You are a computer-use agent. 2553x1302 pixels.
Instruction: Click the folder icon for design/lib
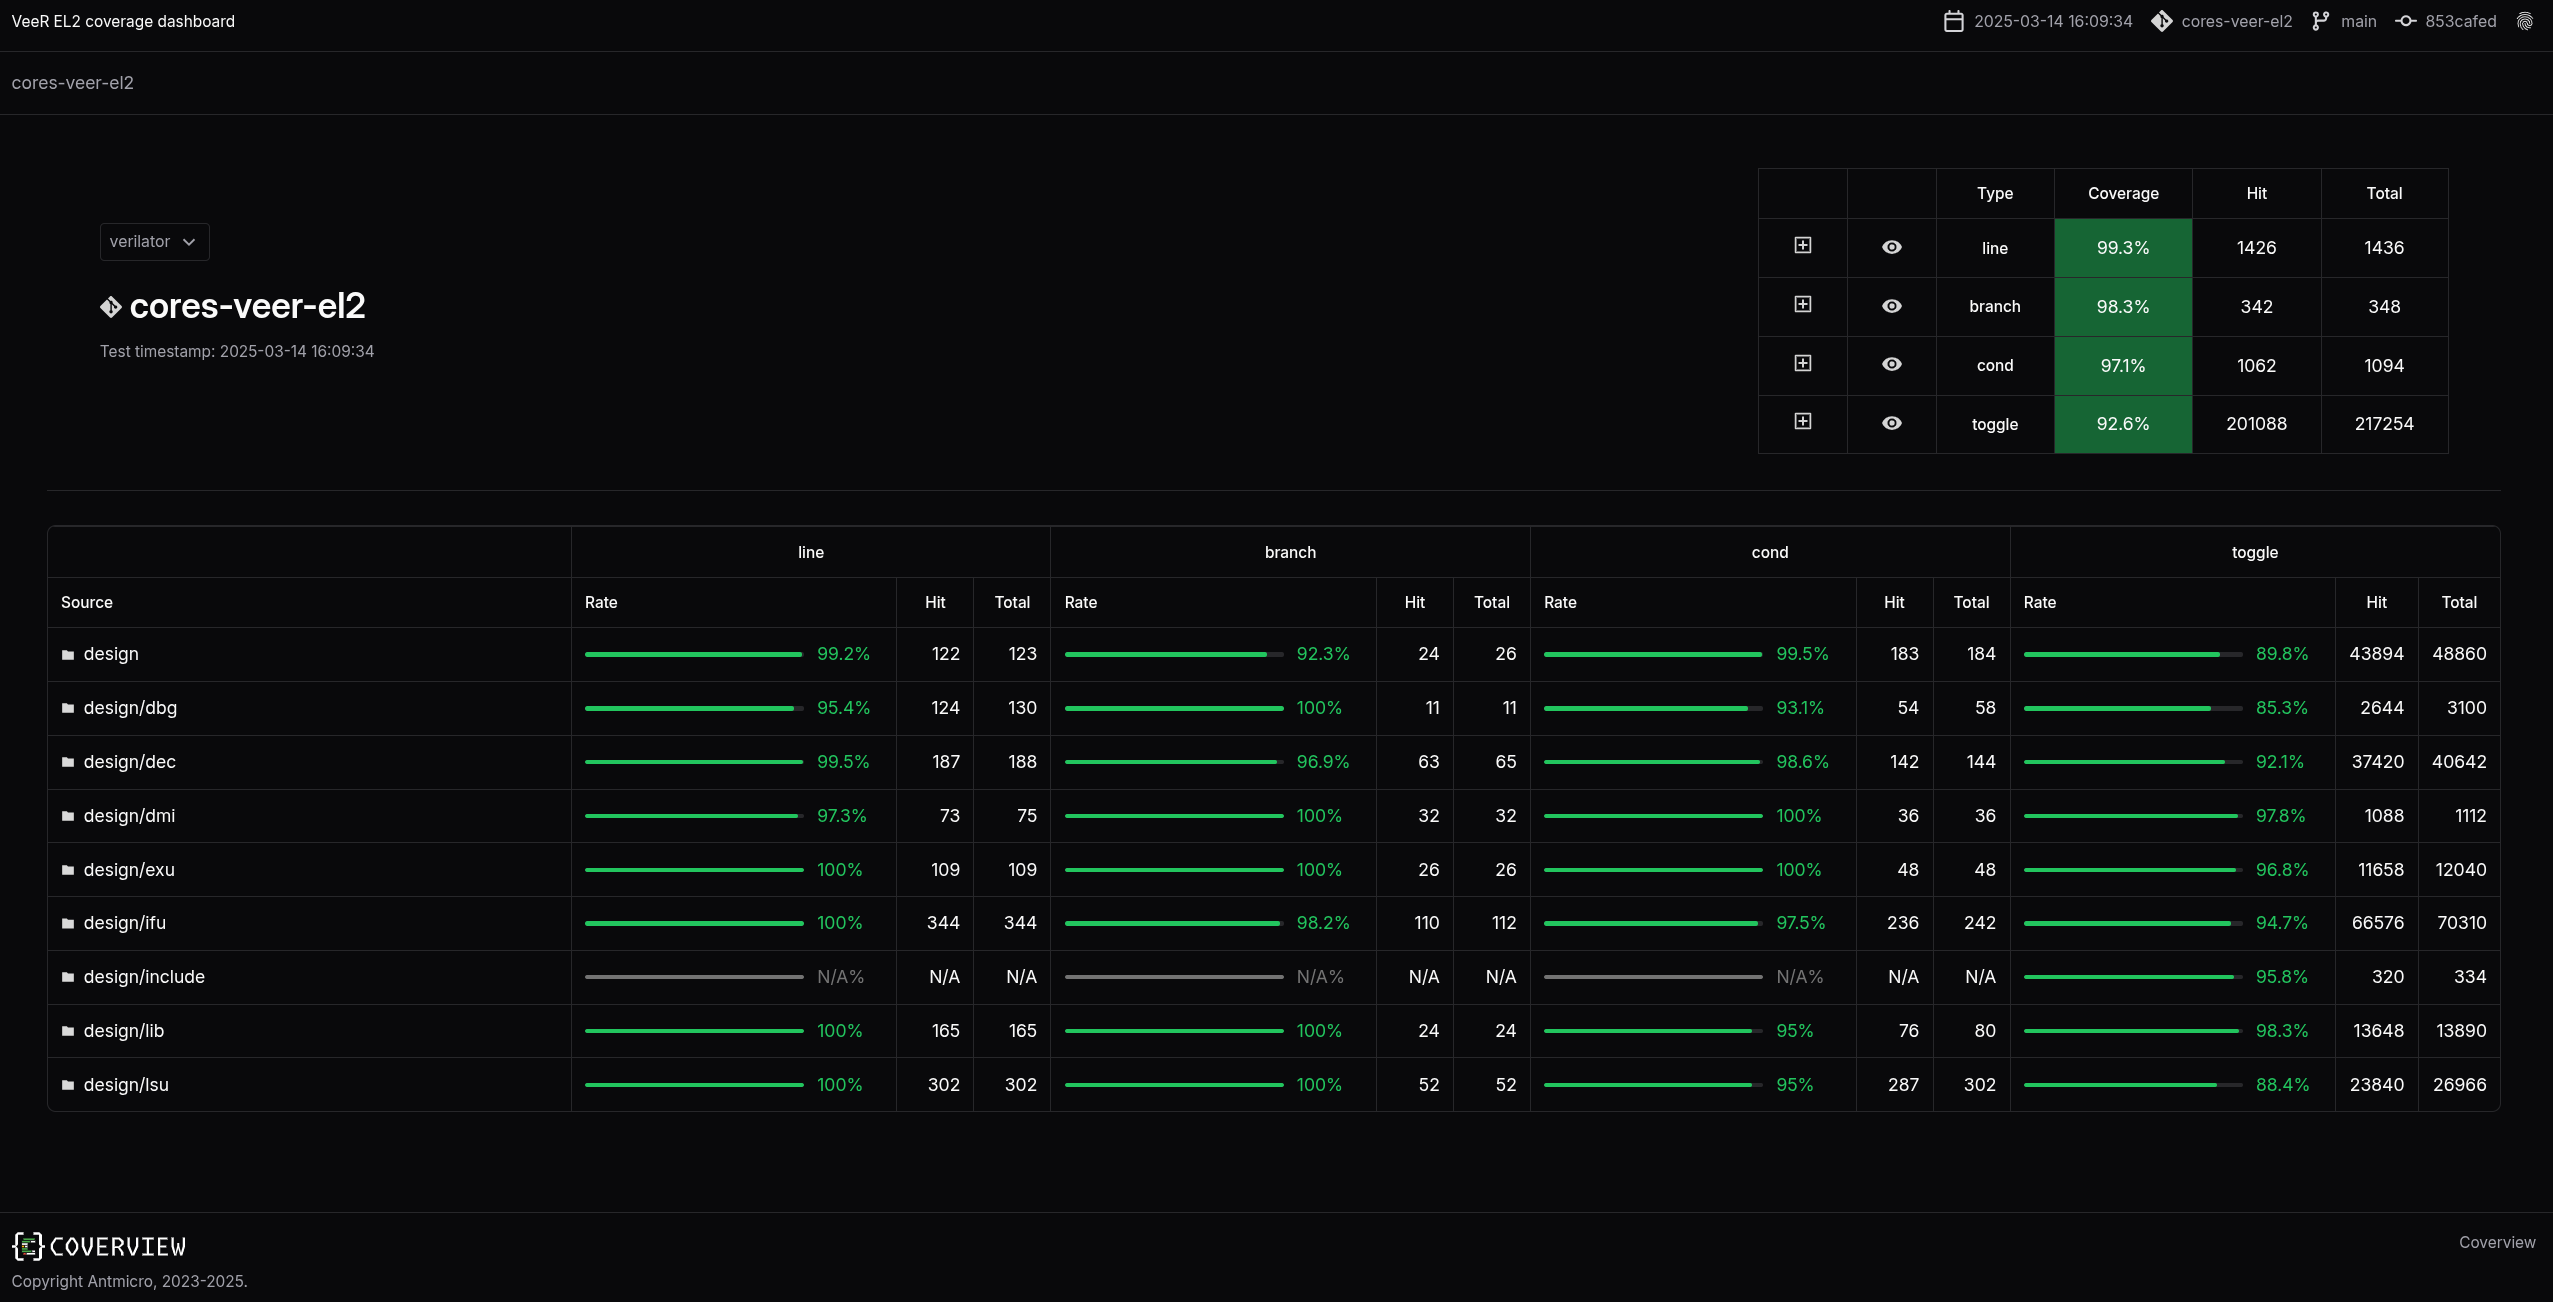pyautogui.click(x=68, y=1031)
